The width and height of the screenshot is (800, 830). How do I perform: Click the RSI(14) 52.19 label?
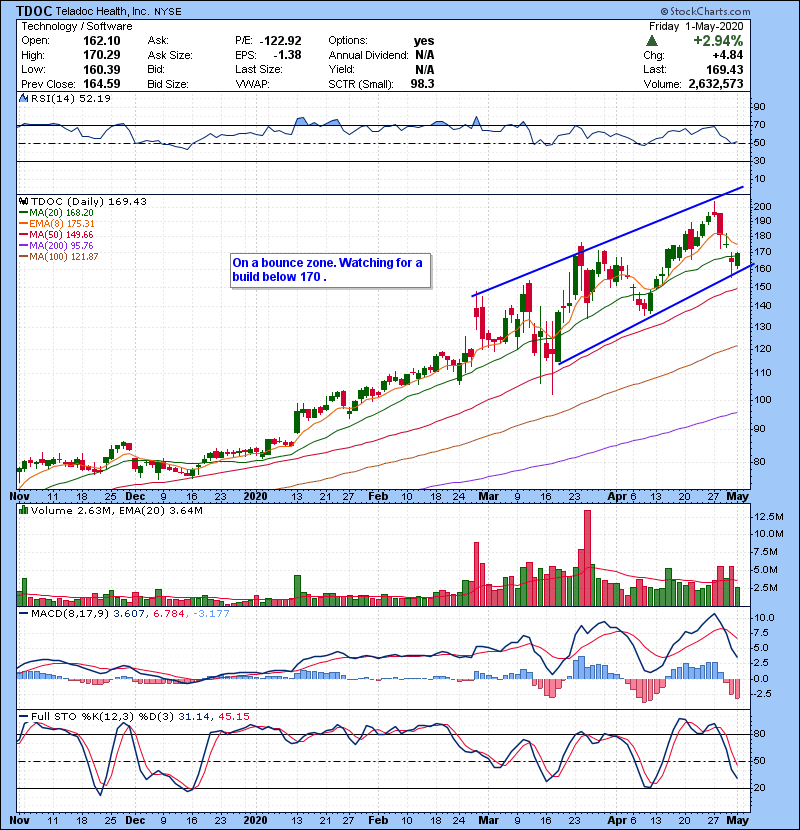click(71, 98)
